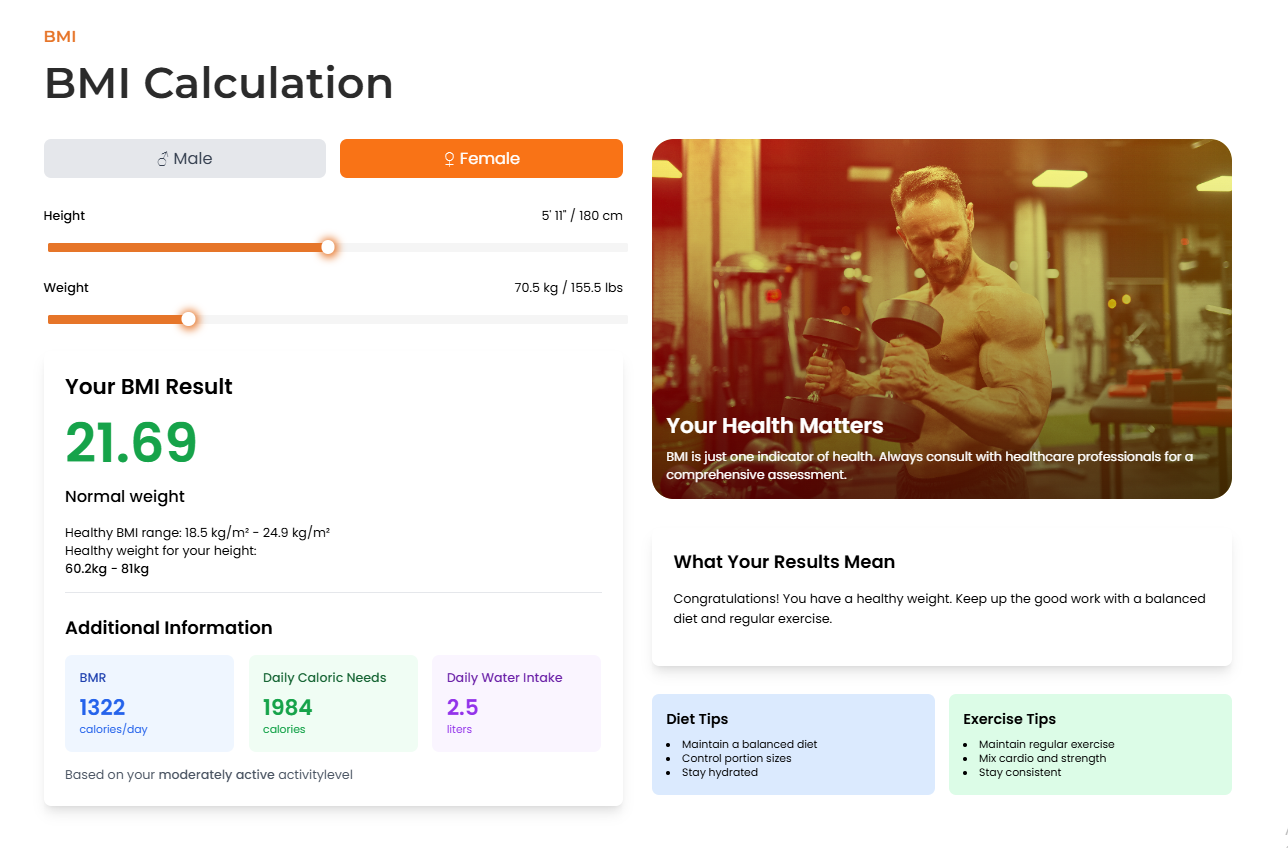Click the Diet Tips card
This screenshot has height=848, width=1288.
tap(793, 744)
